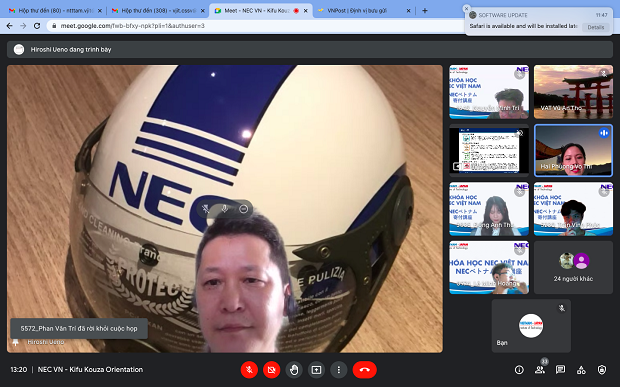Open the chat panel icon
Viewport: 620px width, 387px height.
point(560,370)
